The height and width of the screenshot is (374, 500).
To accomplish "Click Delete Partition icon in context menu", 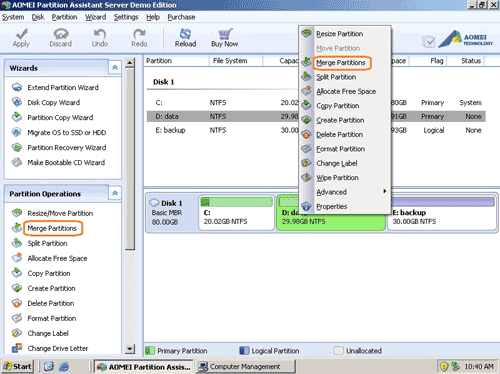I will coord(306,135).
